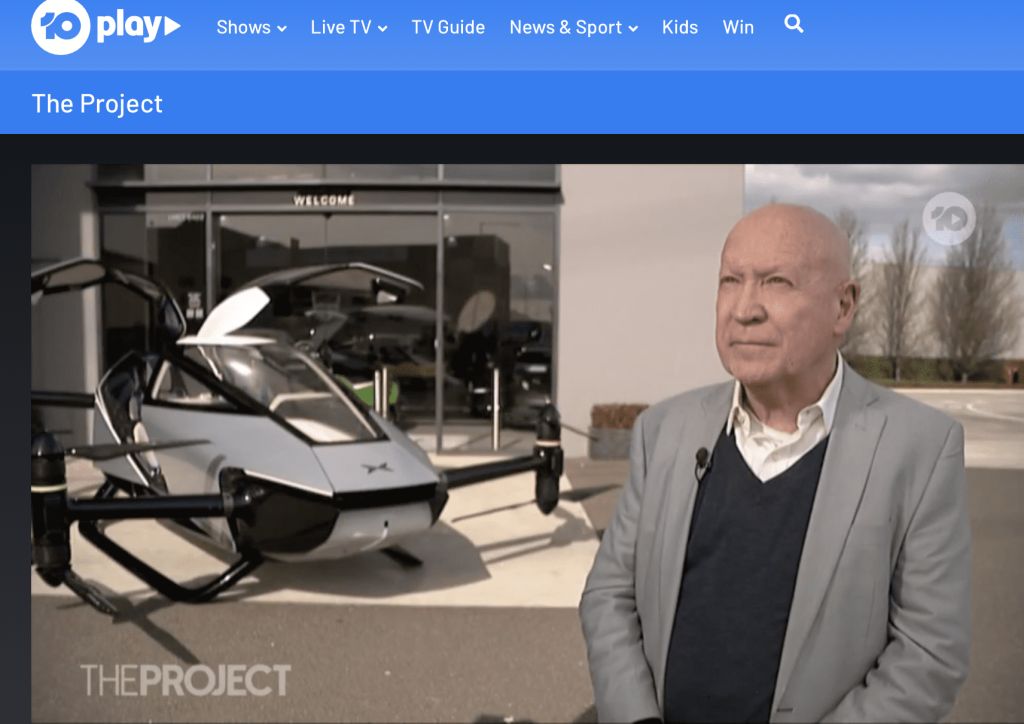
Task: Select the Live TV menu item
Action: pyautogui.click(x=340, y=28)
